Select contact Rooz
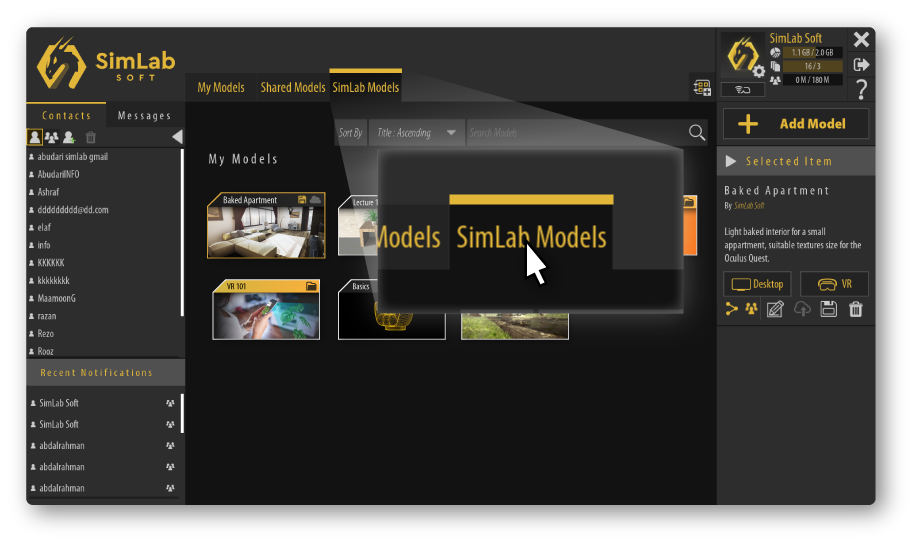 pyautogui.click(x=46, y=351)
